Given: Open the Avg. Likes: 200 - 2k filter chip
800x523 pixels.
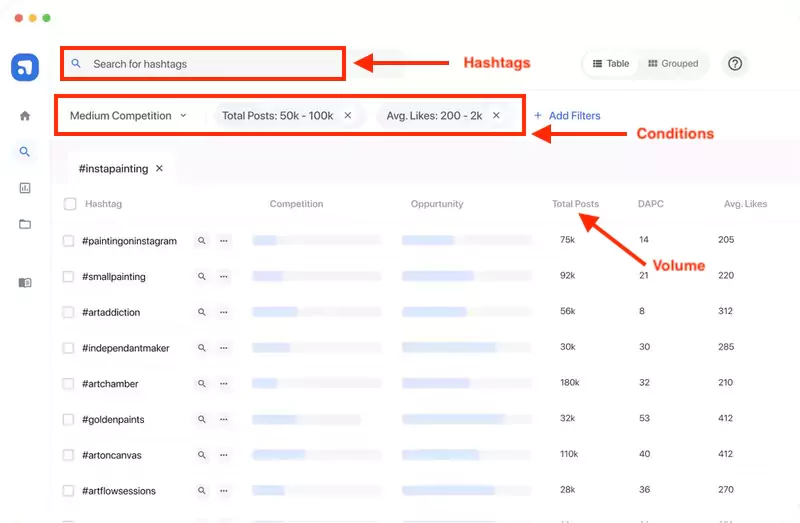Looking at the screenshot, I should tap(445, 116).
